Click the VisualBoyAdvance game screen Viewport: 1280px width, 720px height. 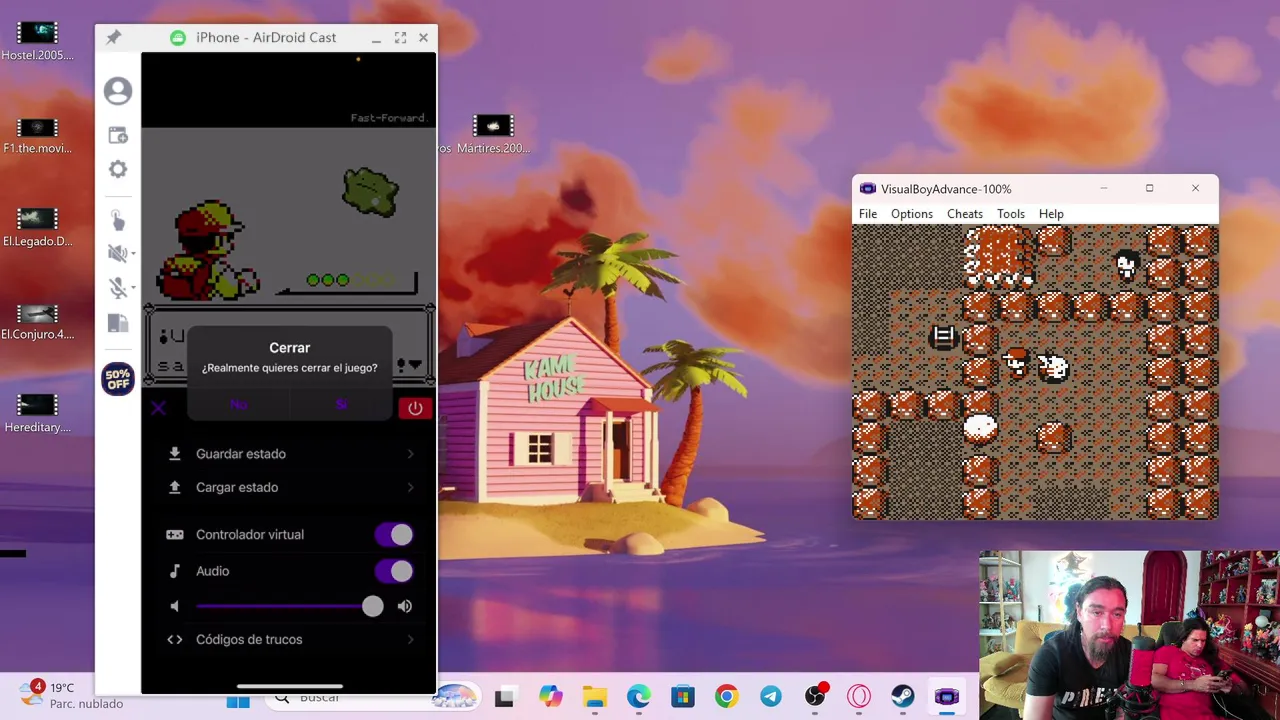(1035, 372)
